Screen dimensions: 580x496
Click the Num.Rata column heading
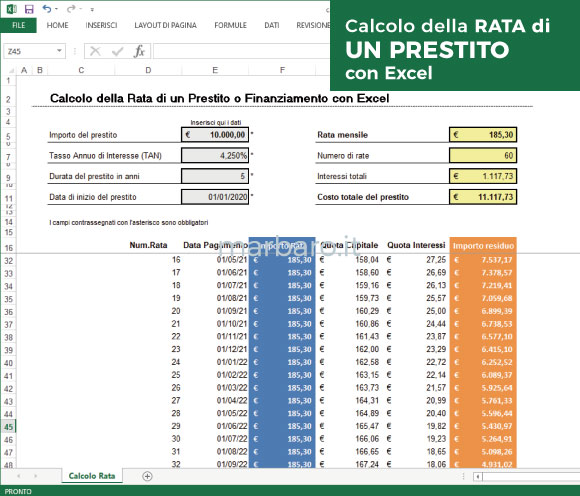148,245
